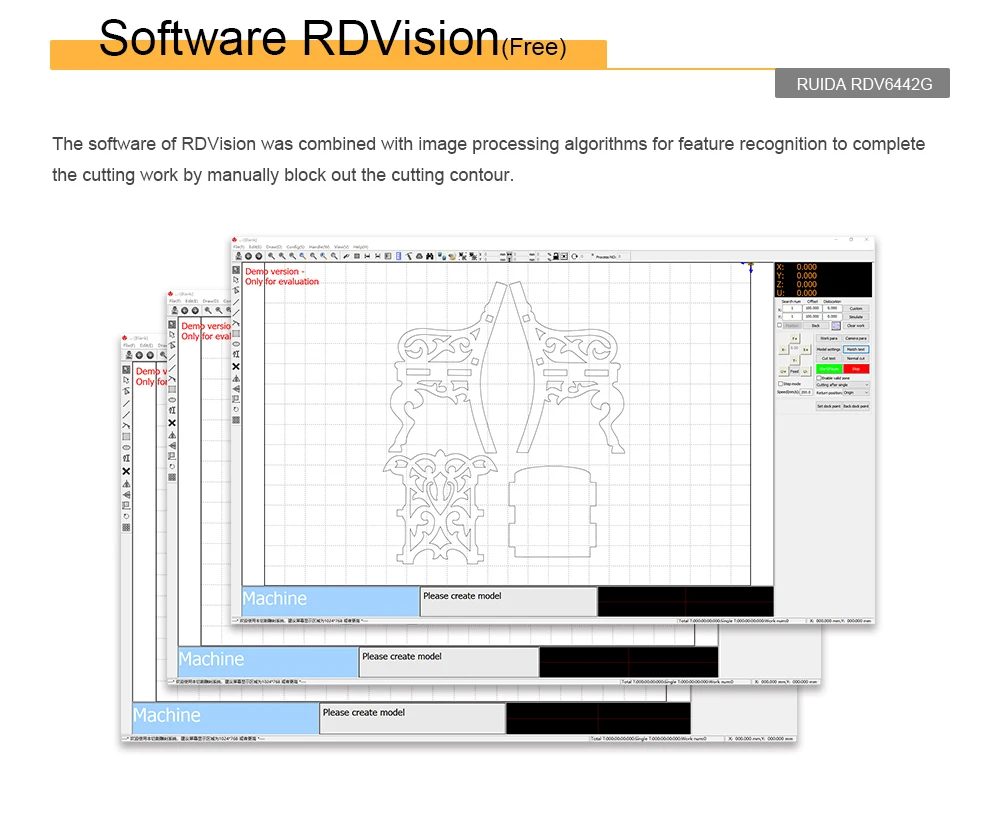Click the Simulate button

856,316
